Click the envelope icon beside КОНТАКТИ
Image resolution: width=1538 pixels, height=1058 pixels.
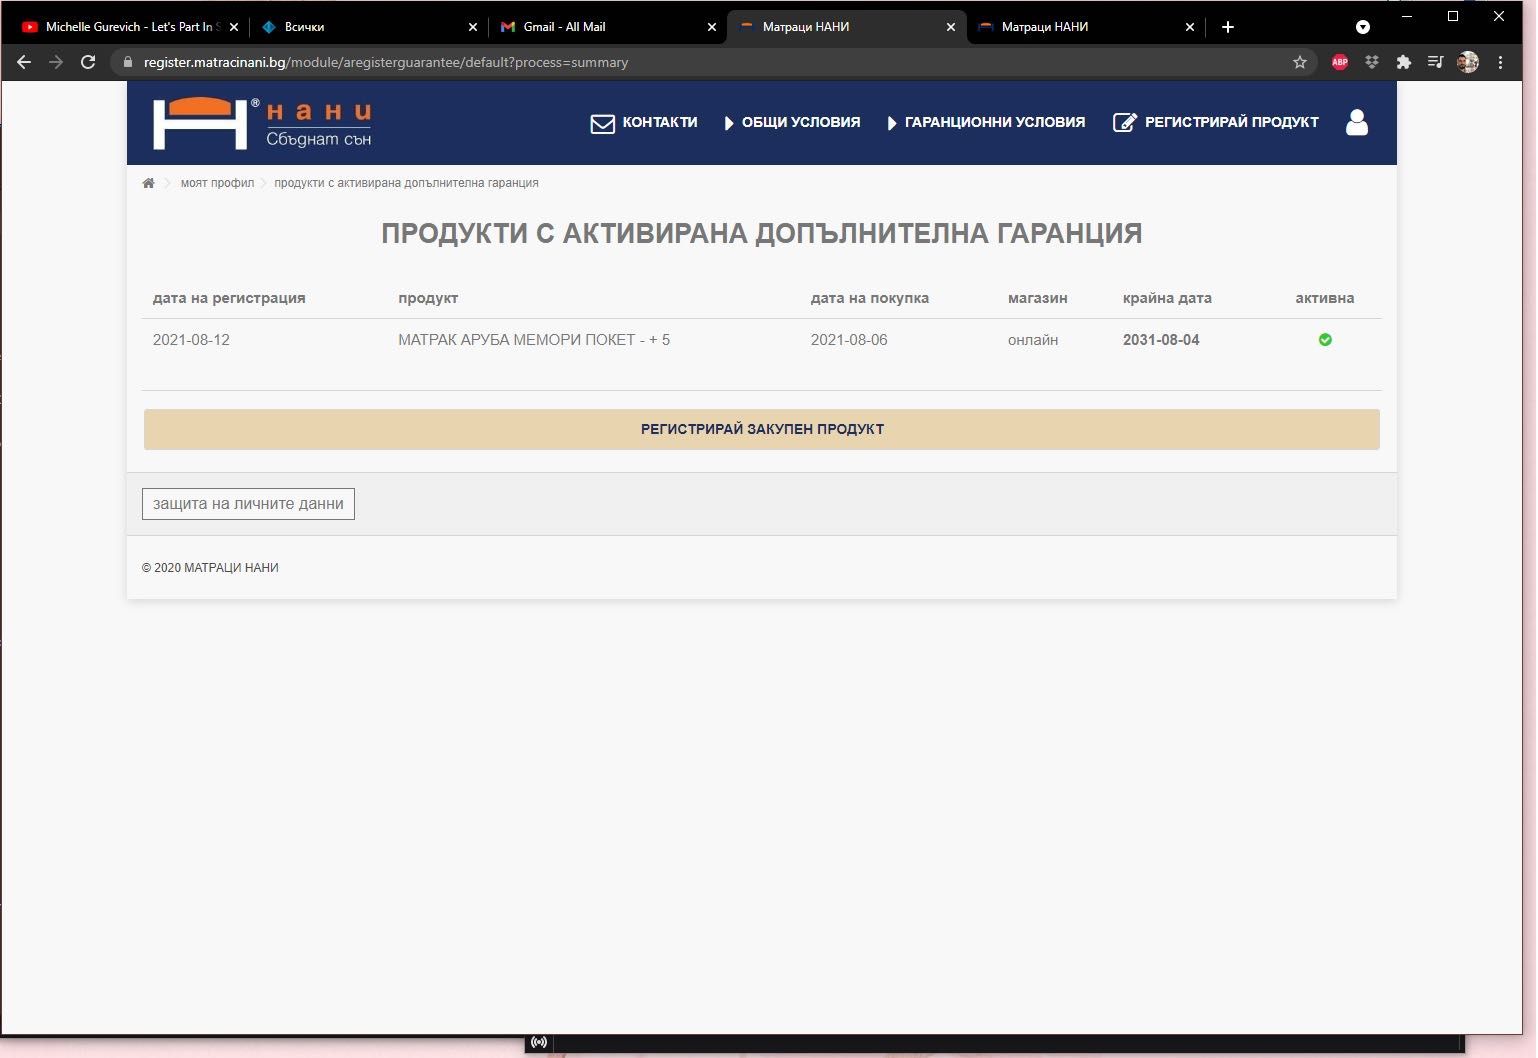[602, 123]
